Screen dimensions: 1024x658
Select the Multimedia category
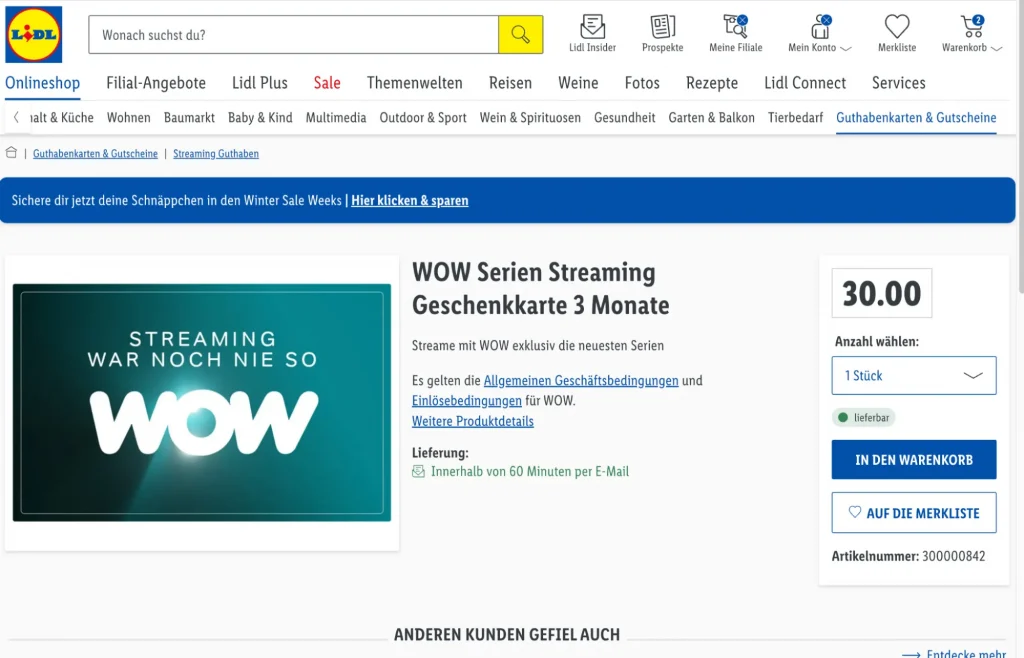(x=336, y=118)
